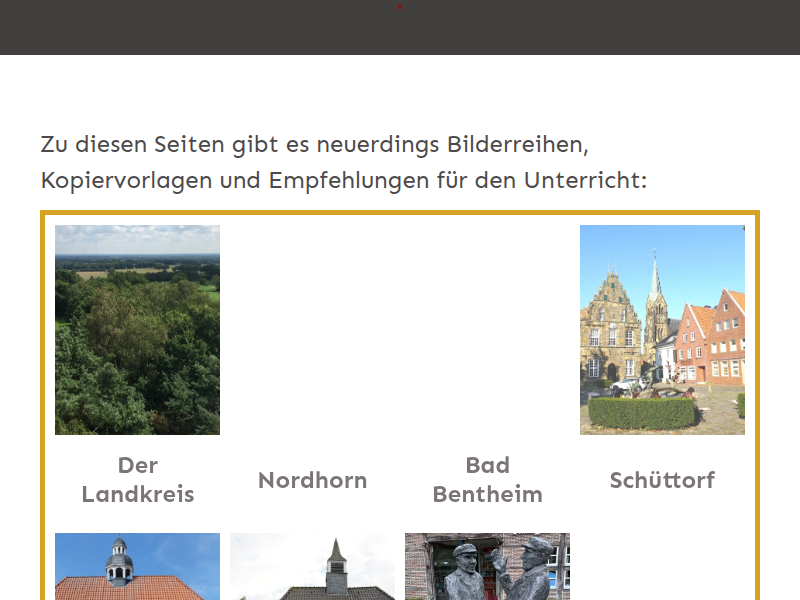
Task: Click the yellow gallery border at top
Action: [x=400, y=213]
